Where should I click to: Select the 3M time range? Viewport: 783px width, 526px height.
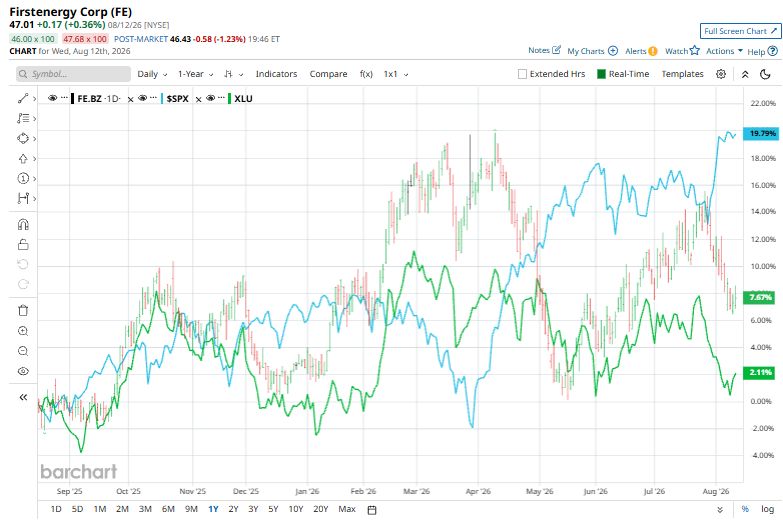[145, 509]
